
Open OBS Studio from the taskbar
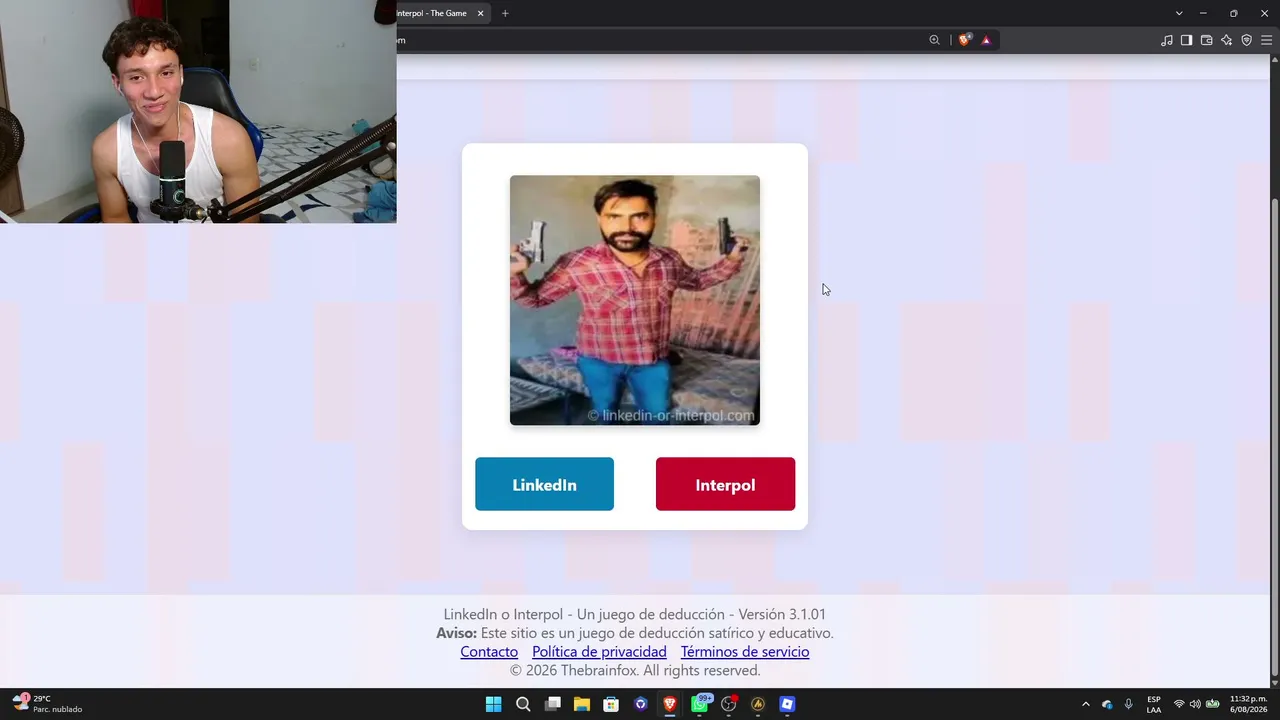(729, 704)
